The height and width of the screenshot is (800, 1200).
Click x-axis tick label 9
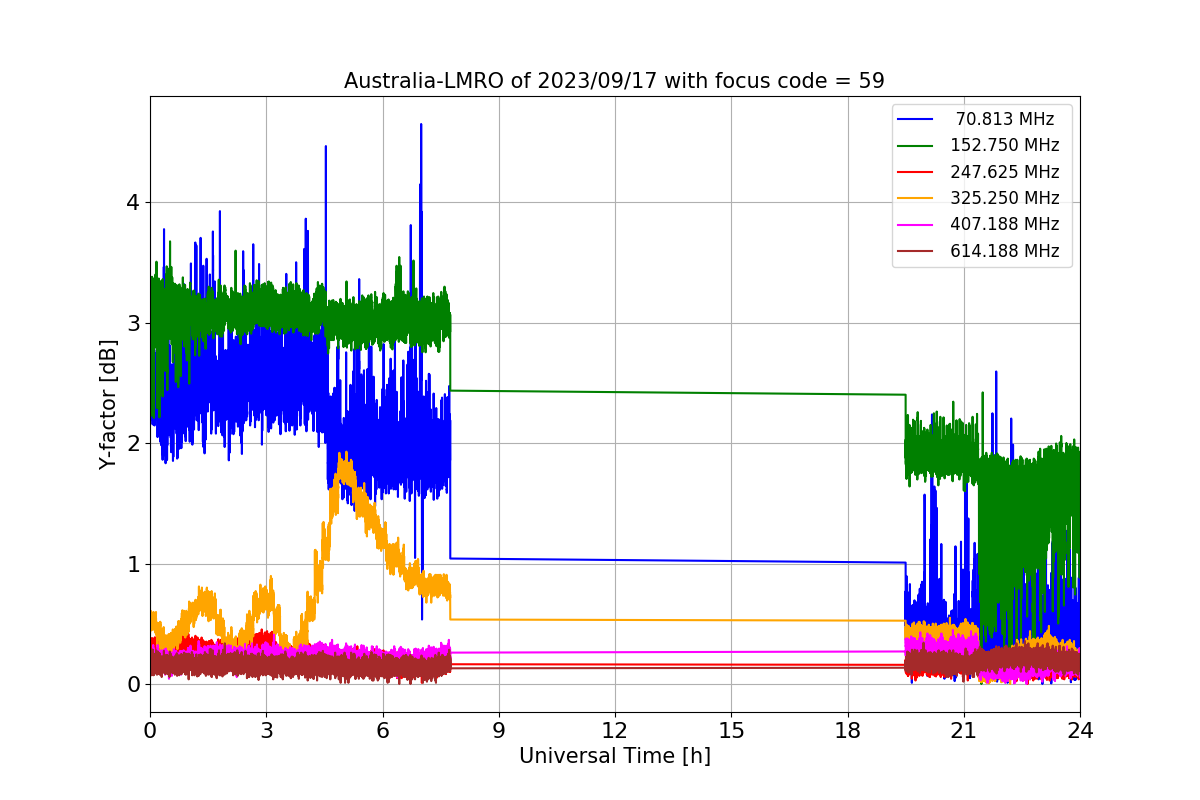499,731
